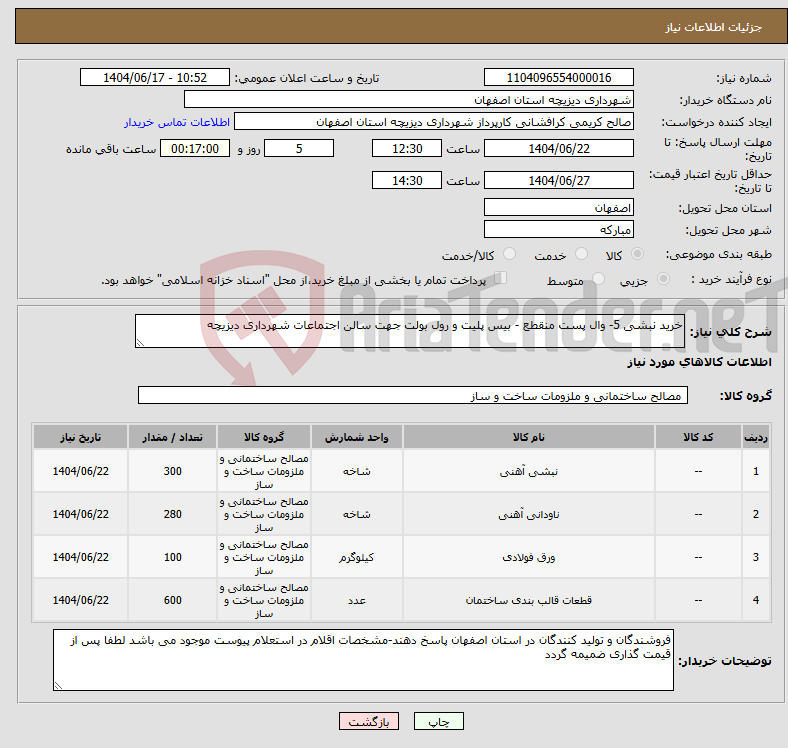Click the واحد شمارش column header
Screen dimensions: 788x748
(x=356, y=437)
